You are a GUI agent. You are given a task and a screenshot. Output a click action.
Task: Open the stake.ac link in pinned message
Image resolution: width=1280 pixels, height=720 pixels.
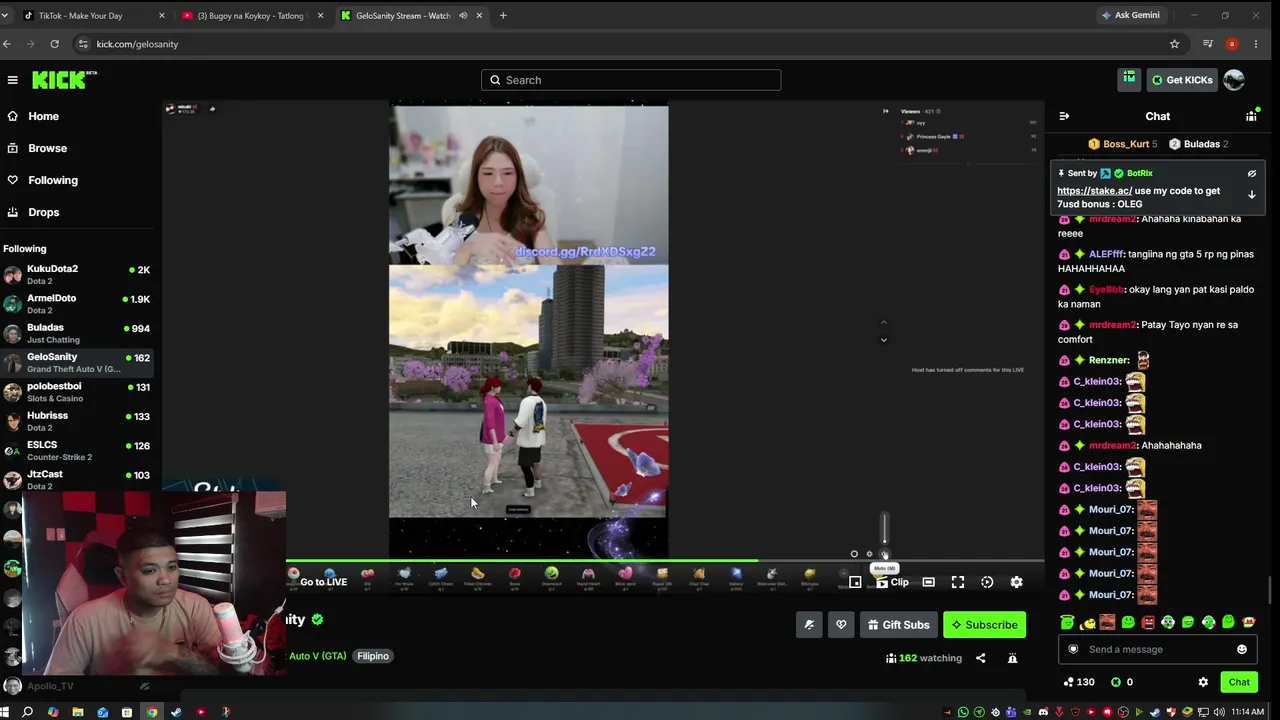tap(1094, 191)
